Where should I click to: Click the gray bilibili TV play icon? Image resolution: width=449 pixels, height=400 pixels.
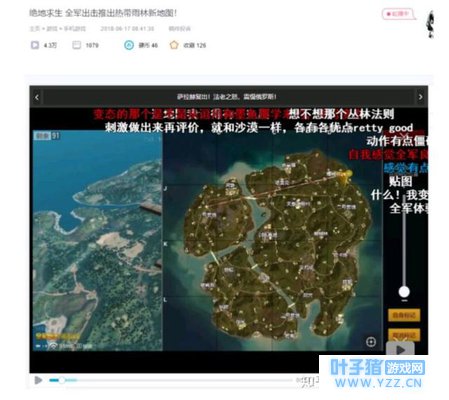[x=400, y=349]
